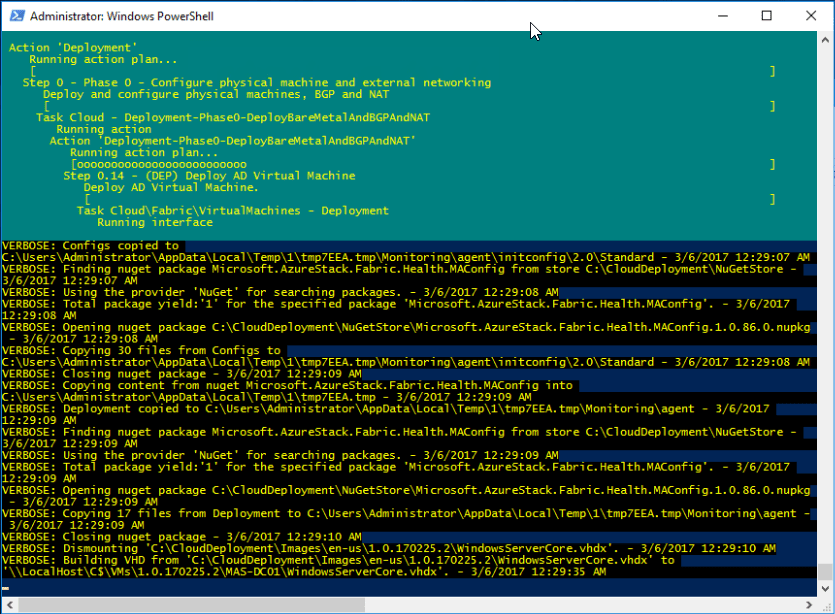Maximize the PowerShell window
The height and width of the screenshot is (614, 835).
766,16
